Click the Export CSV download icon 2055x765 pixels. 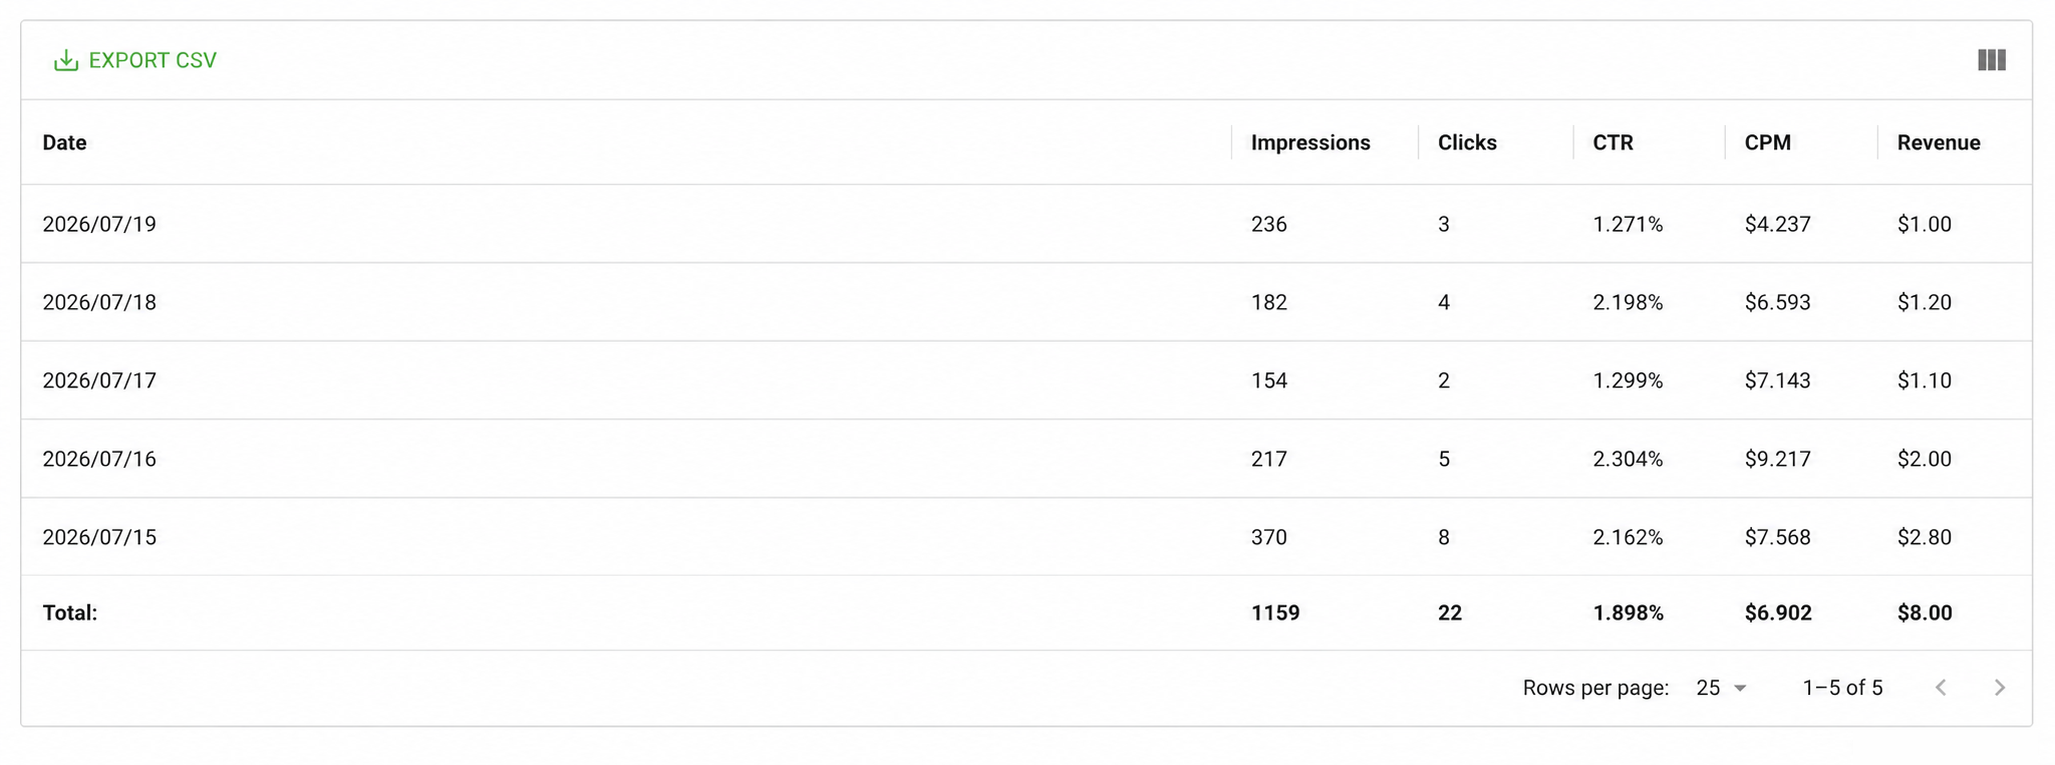pyautogui.click(x=66, y=61)
